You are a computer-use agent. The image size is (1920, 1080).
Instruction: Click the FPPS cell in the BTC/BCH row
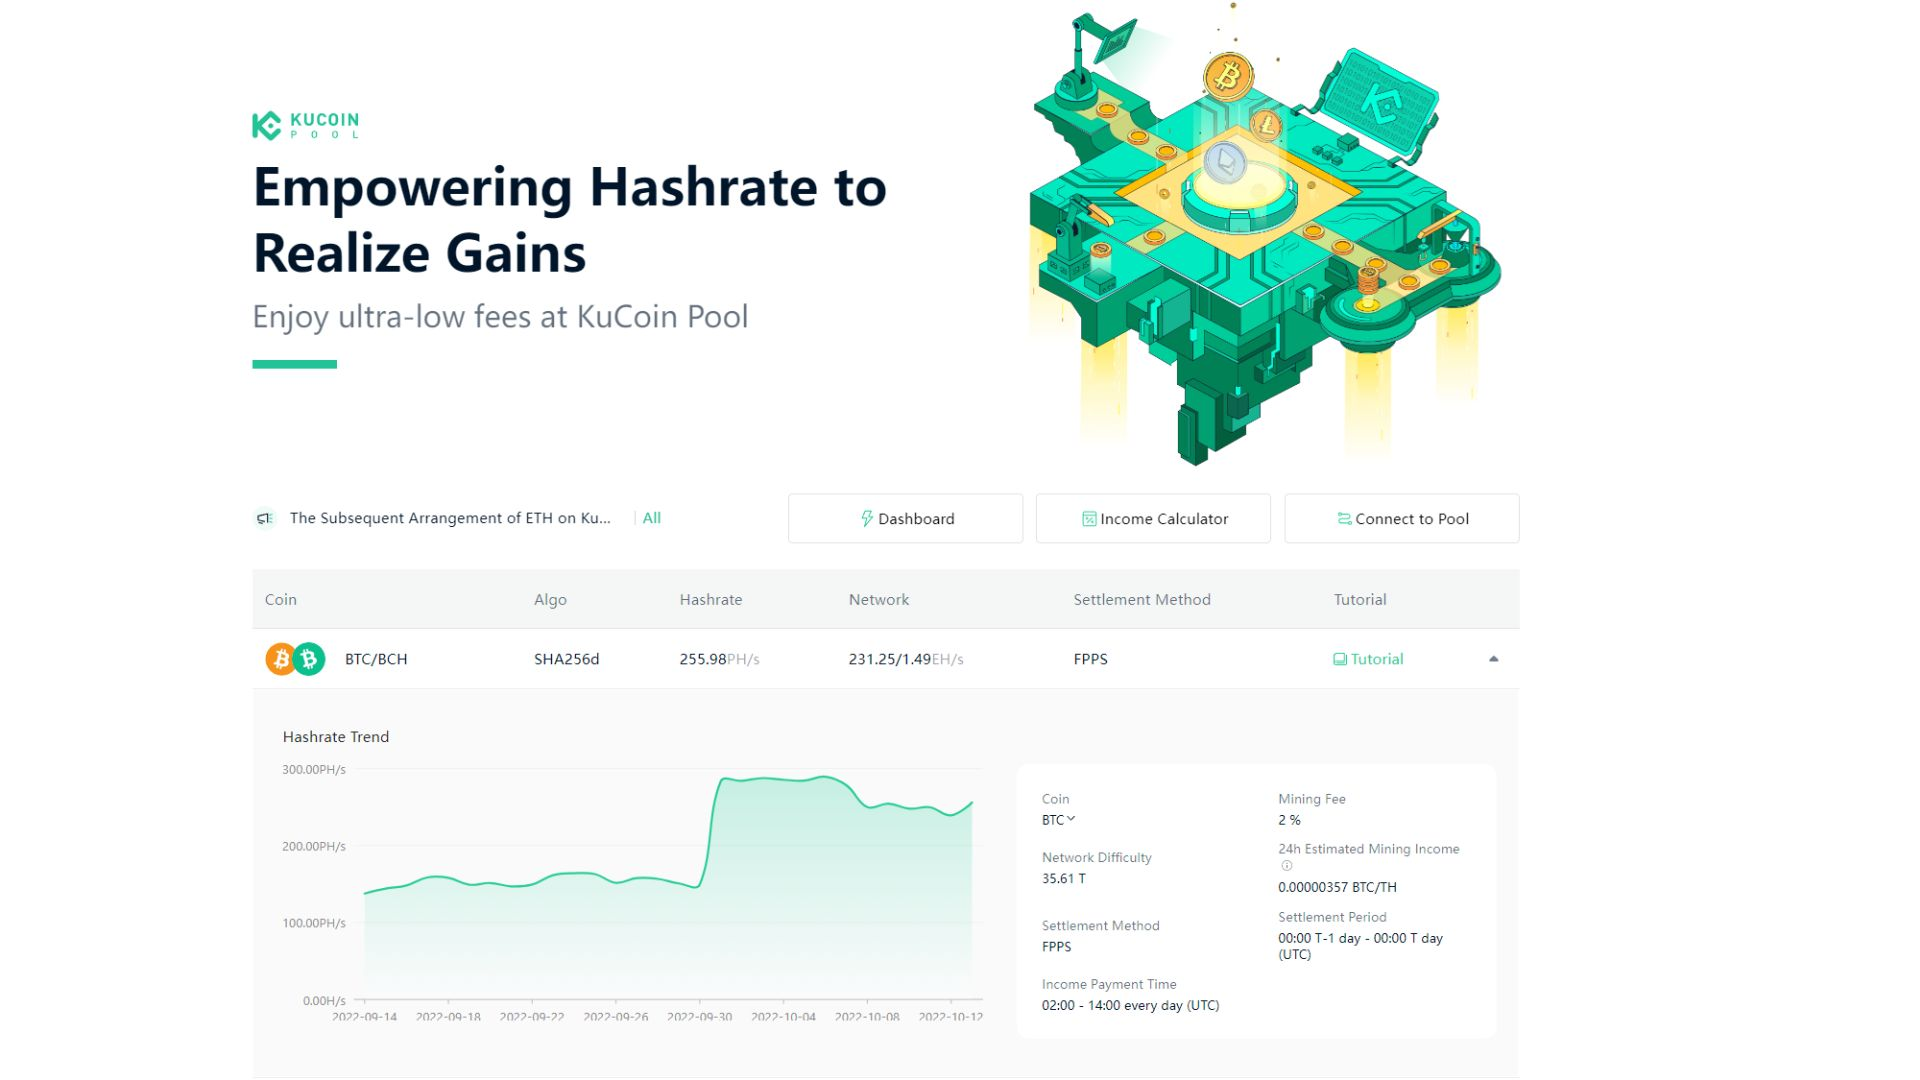point(1090,659)
